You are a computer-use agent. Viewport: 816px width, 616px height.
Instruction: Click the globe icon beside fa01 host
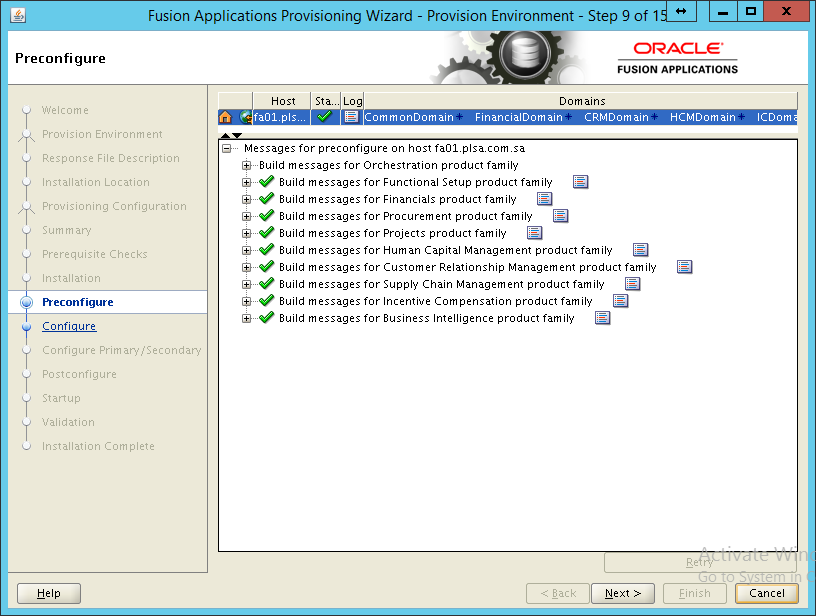(246, 117)
